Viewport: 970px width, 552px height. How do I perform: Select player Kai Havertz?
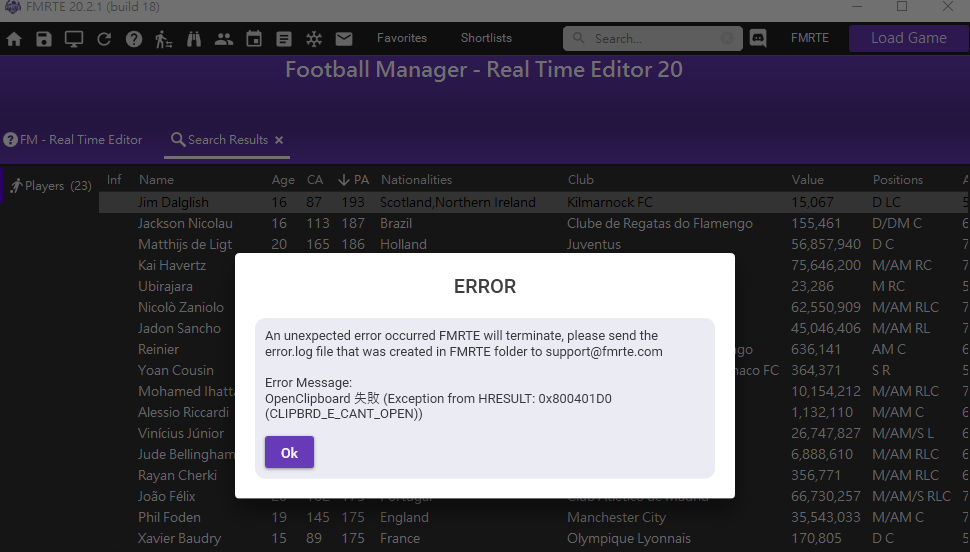172,265
